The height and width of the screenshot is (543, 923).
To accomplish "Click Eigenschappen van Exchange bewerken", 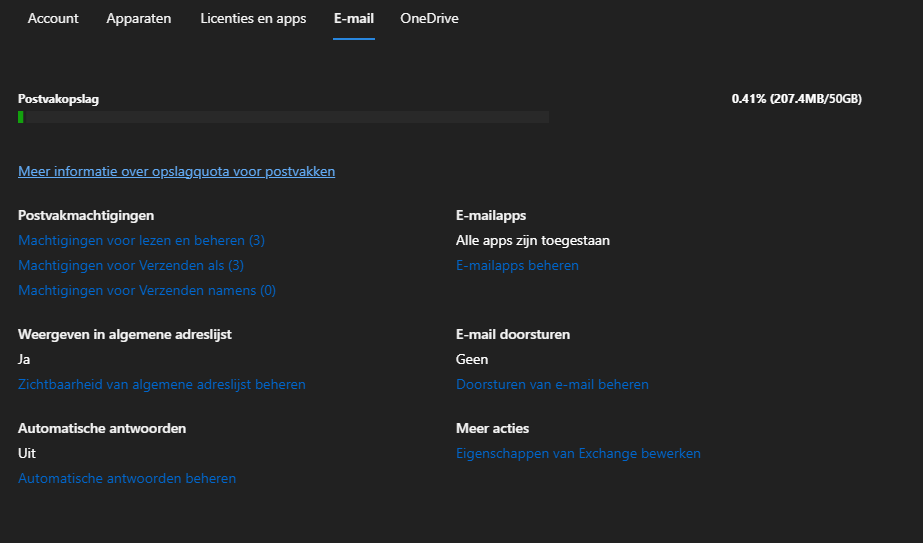I will click(579, 453).
